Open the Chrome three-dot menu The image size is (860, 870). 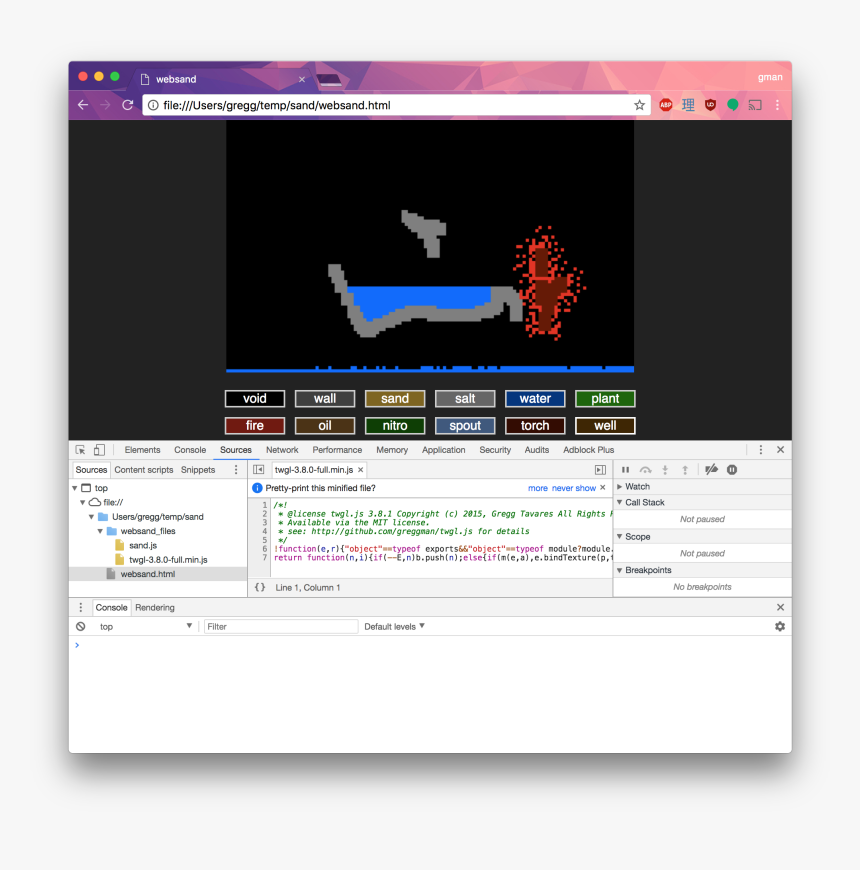tap(777, 105)
